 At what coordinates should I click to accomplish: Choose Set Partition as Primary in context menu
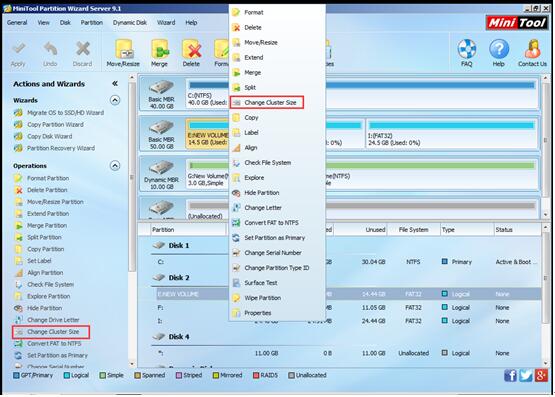tap(278, 238)
